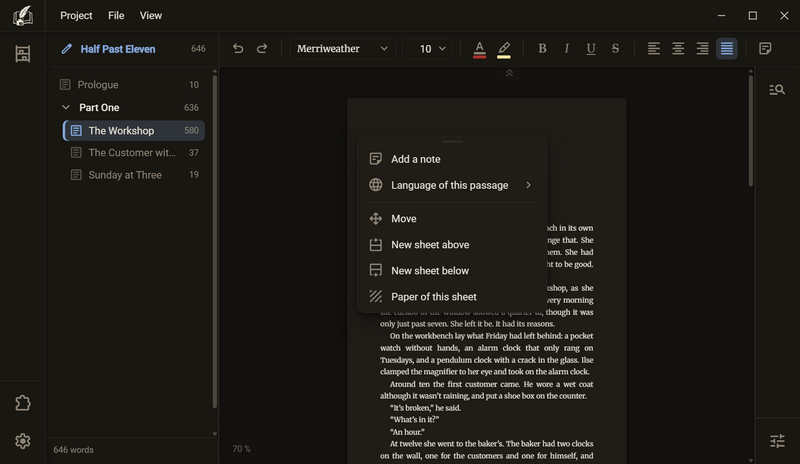Image resolution: width=800 pixels, height=464 pixels.
Task: Open the Merriweather font dropdown
Action: click(x=343, y=48)
